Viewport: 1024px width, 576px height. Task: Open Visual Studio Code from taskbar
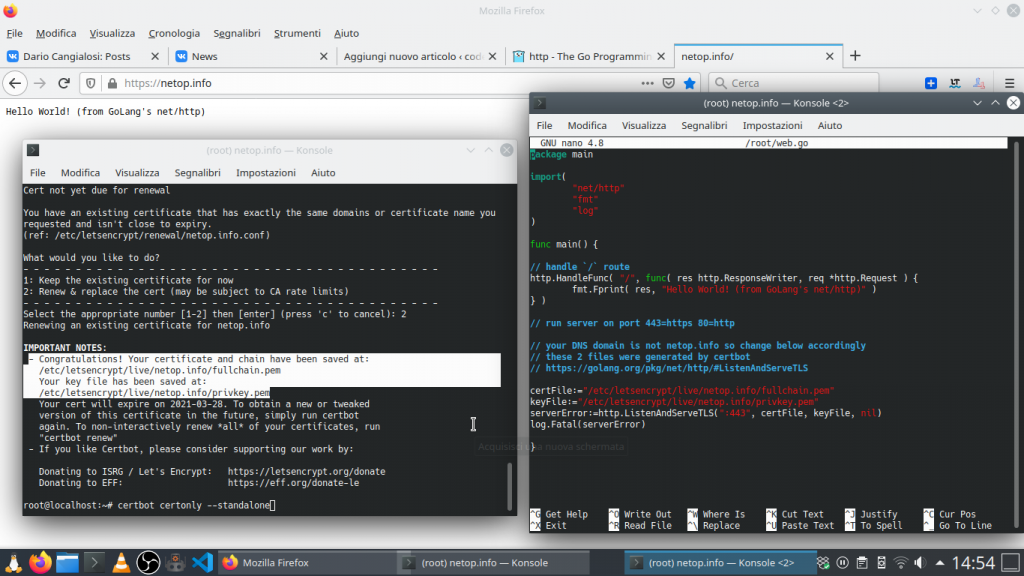click(x=202, y=562)
